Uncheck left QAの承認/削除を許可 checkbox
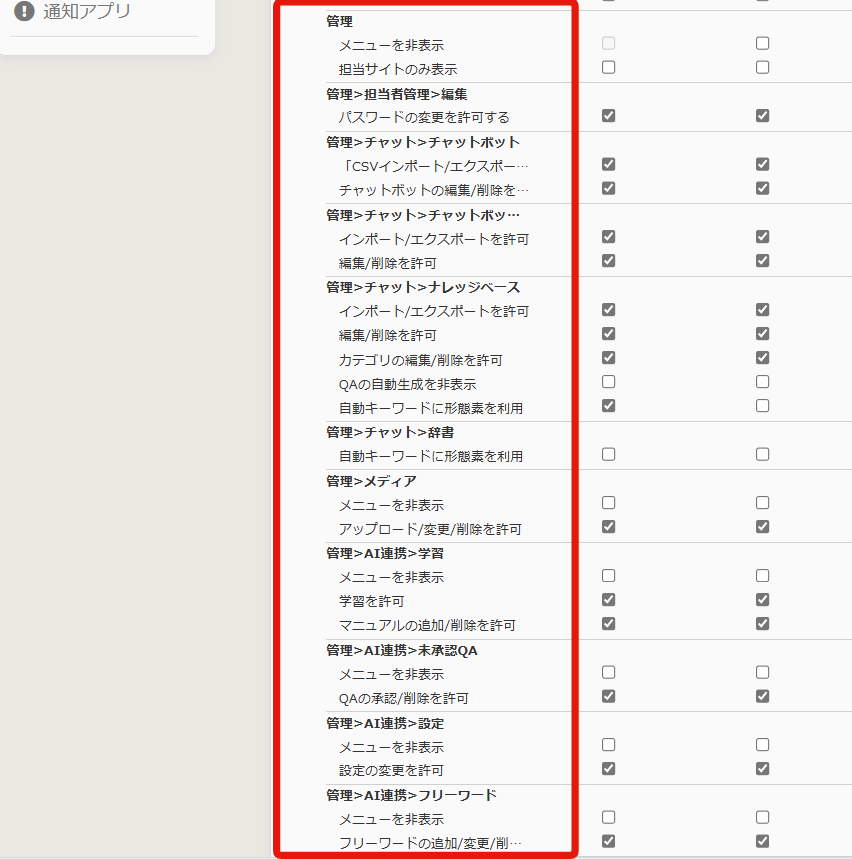Viewport: 852px width, 859px height. pyautogui.click(x=608, y=696)
